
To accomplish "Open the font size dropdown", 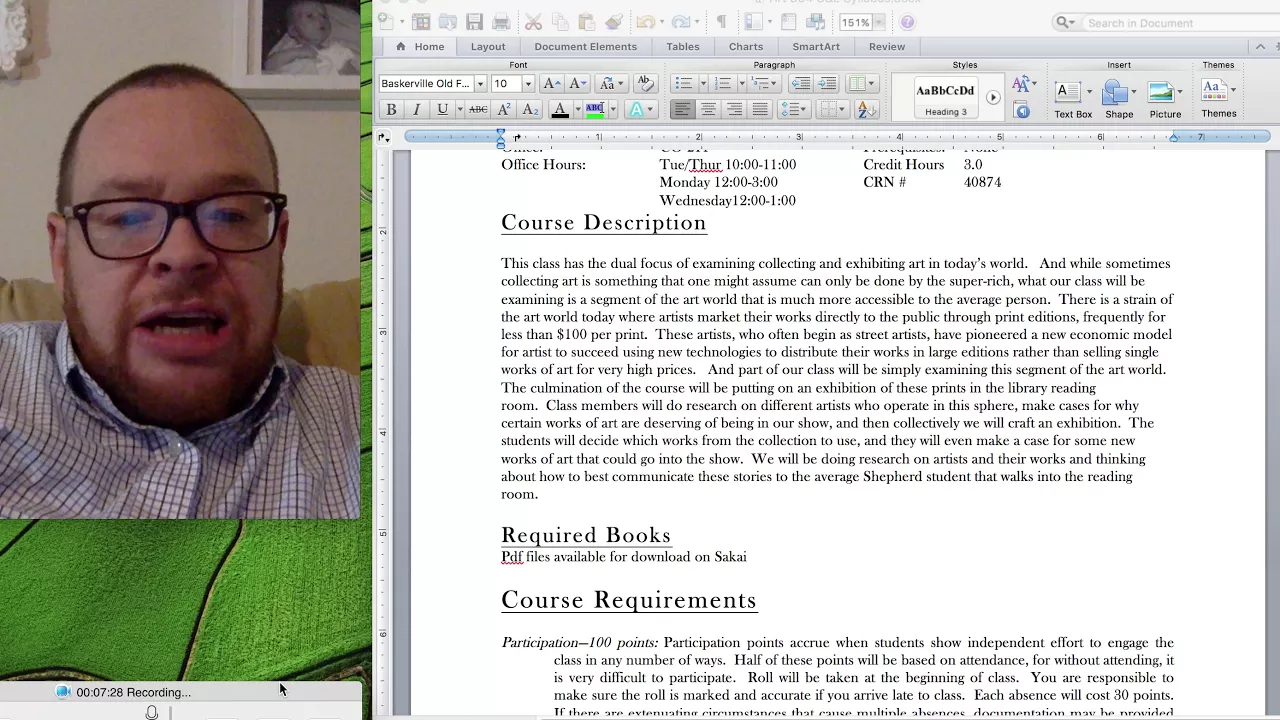I will [528, 84].
